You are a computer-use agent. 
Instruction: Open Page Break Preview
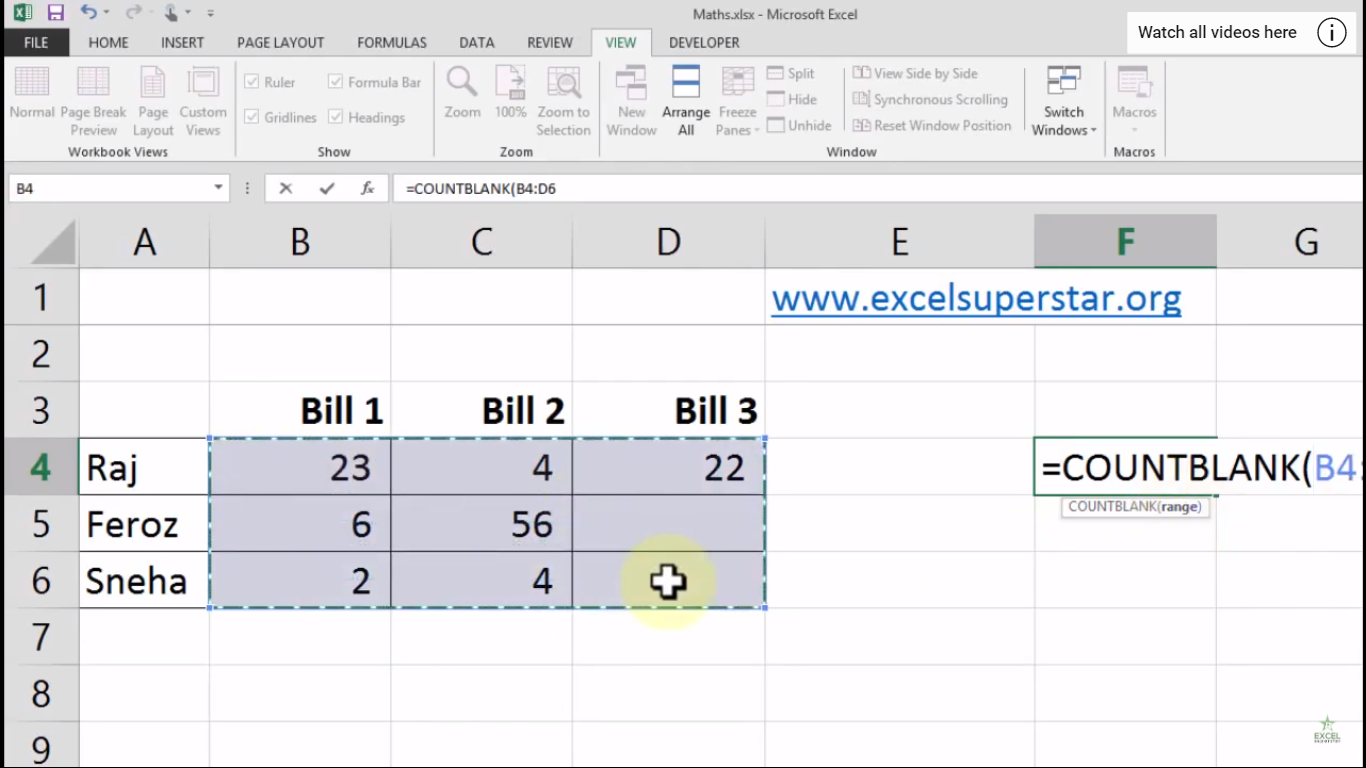pyautogui.click(x=94, y=101)
